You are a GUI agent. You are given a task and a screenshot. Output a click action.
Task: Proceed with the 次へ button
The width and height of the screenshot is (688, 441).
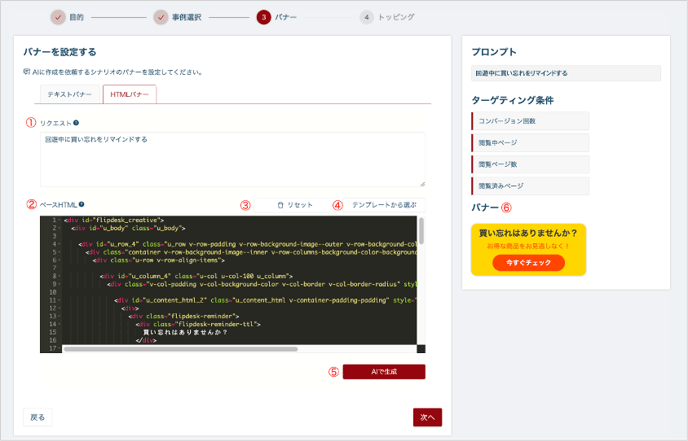(x=427, y=417)
